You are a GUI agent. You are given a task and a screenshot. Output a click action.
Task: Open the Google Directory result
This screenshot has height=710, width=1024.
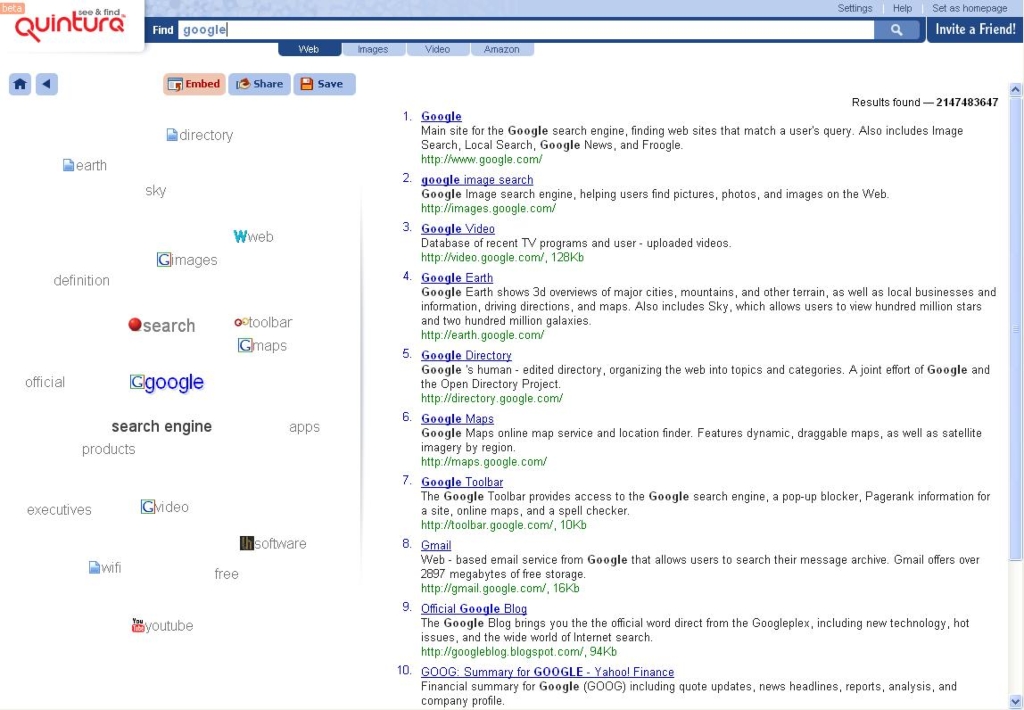[x=466, y=355]
